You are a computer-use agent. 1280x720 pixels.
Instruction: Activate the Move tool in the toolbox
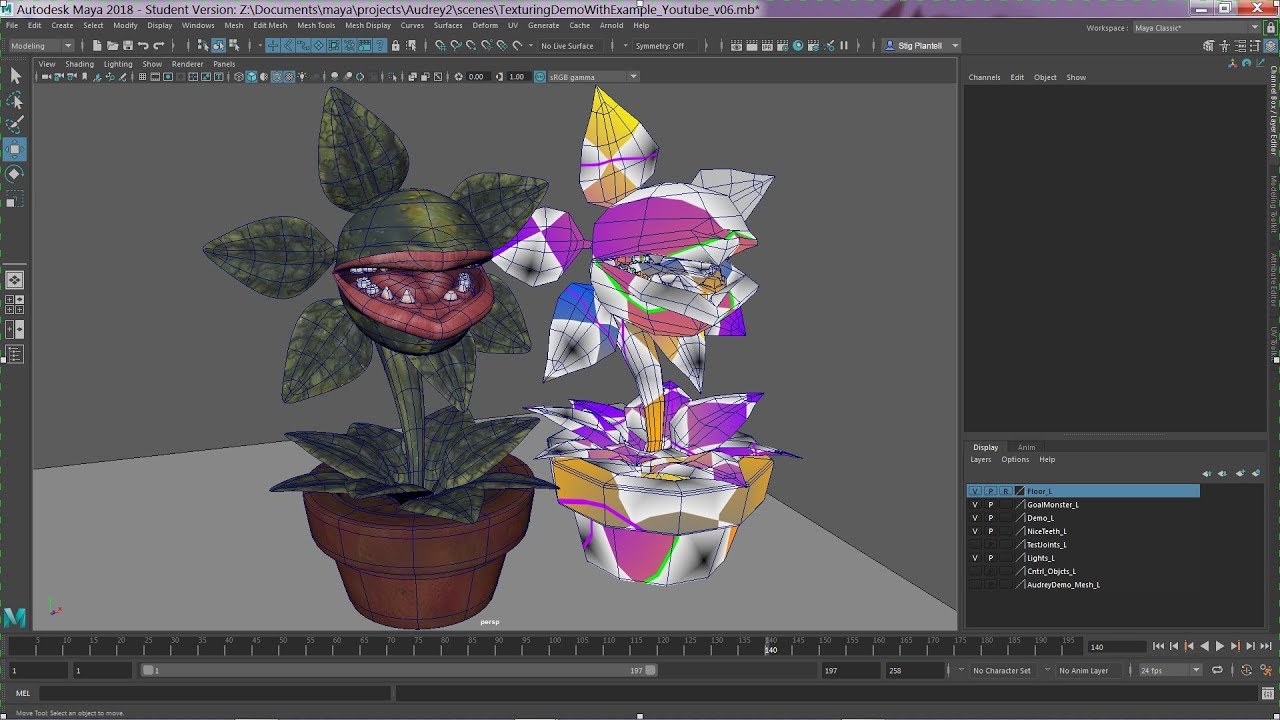pyautogui.click(x=15, y=150)
